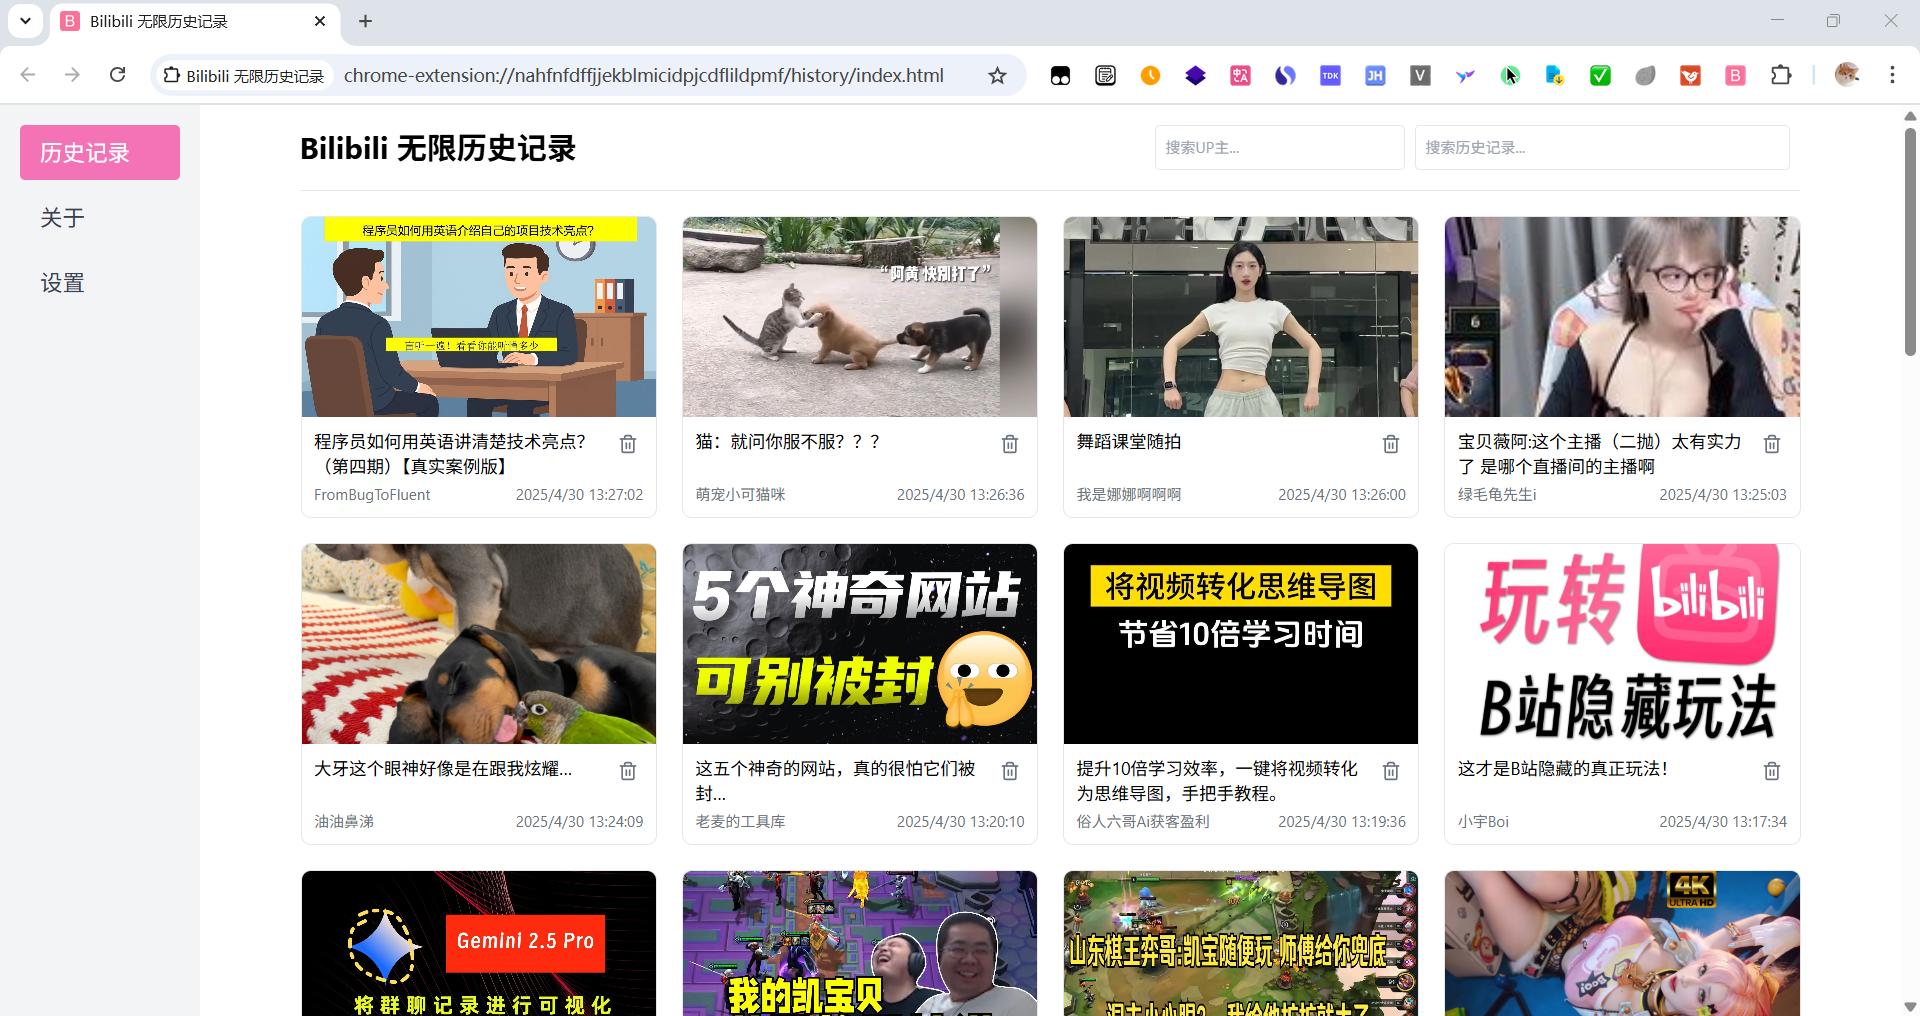Click the clock-shaped extension icon

click(1150, 75)
